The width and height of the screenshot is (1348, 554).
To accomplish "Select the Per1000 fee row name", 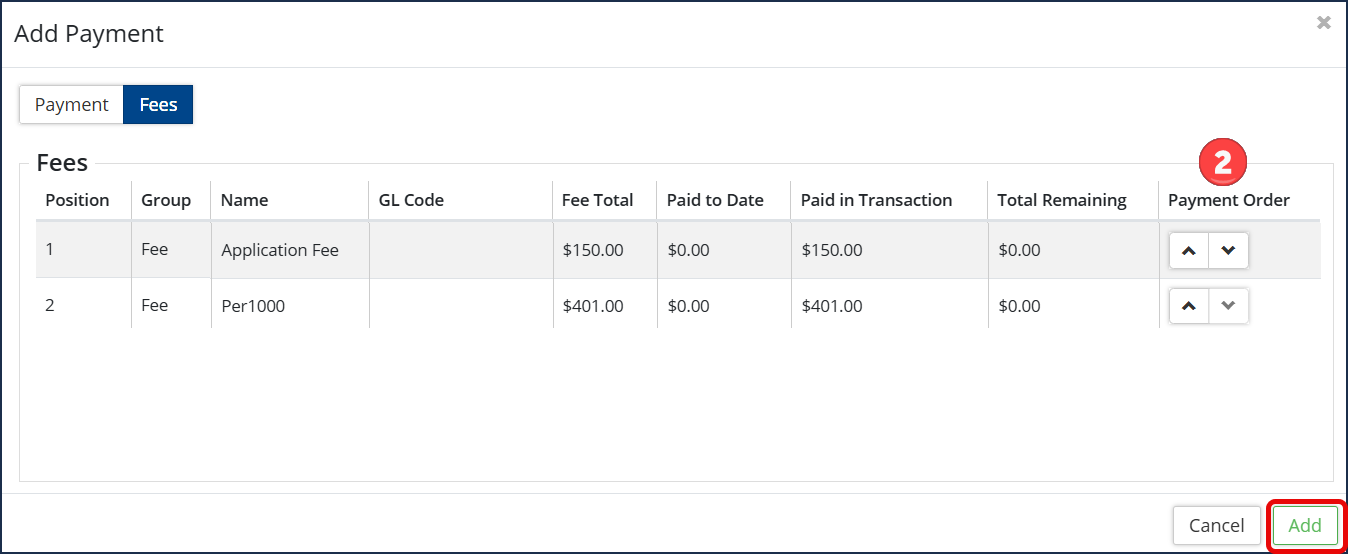I will pyautogui.click(x=253, y=306).
